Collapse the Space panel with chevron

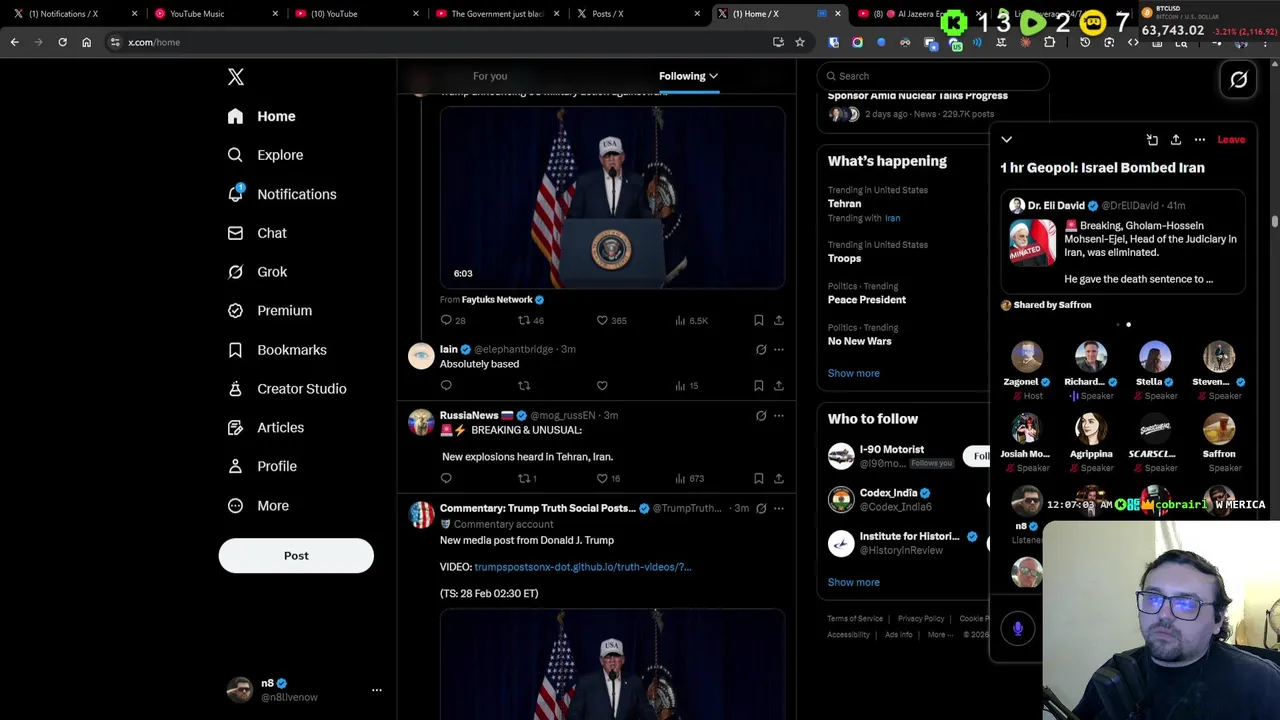pos(1007,140)
